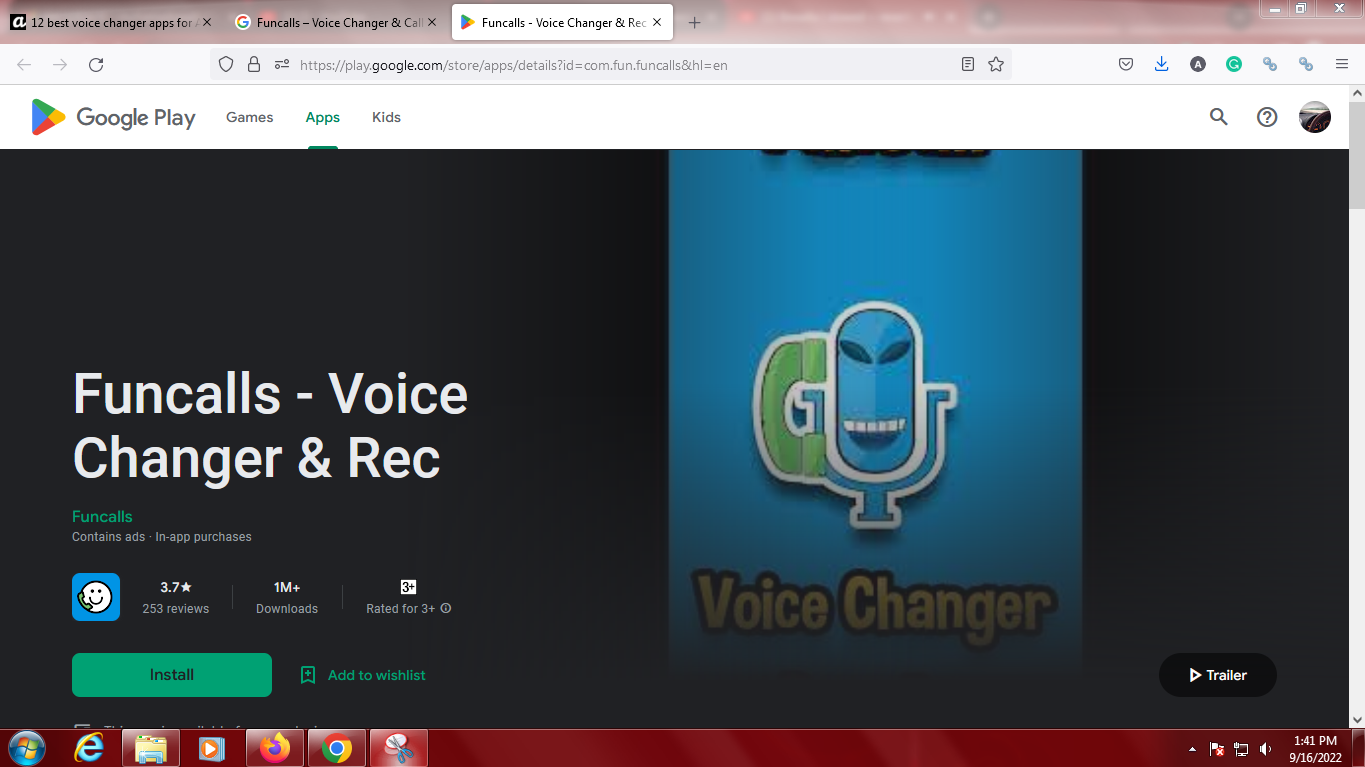Click the page scrollbar up arrow
Viewport: 1365px width, 767px height.
point(1357,93)
